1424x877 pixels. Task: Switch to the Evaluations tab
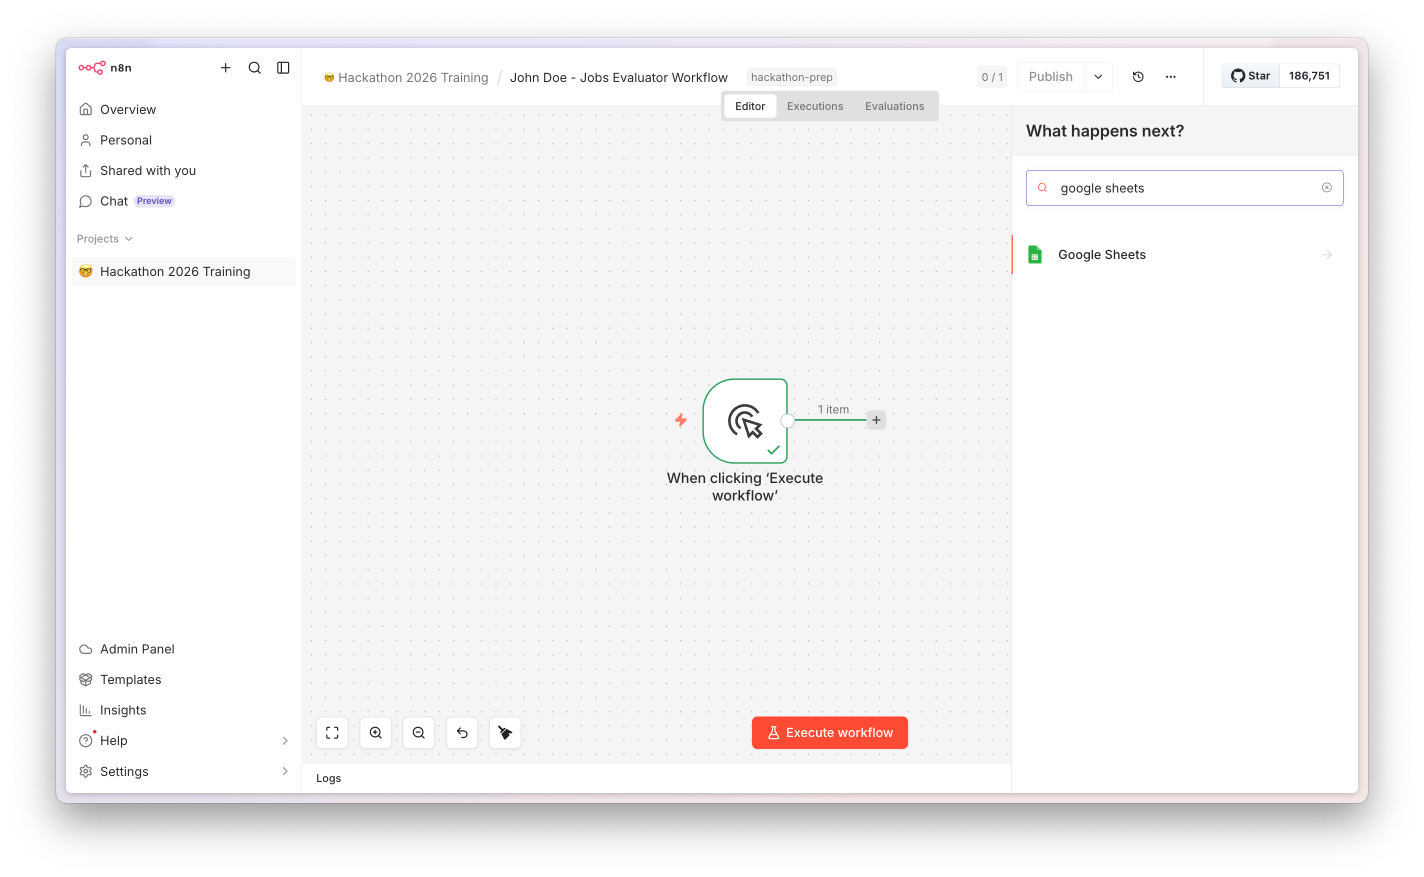coord(895,106)
